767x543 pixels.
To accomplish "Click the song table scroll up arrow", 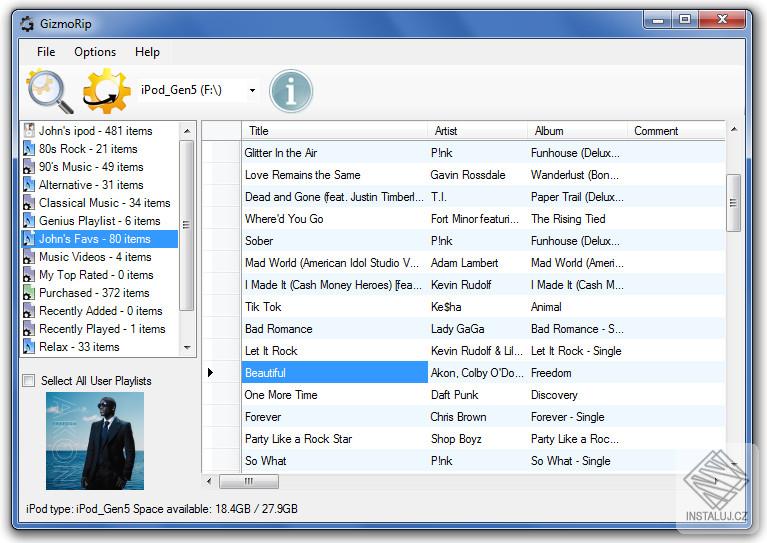I will pos(733,130).
